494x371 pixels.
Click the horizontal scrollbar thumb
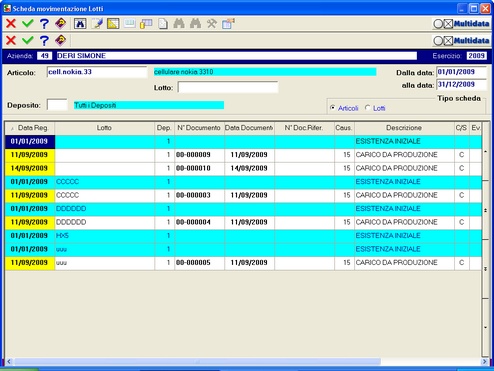pos(197,361)
